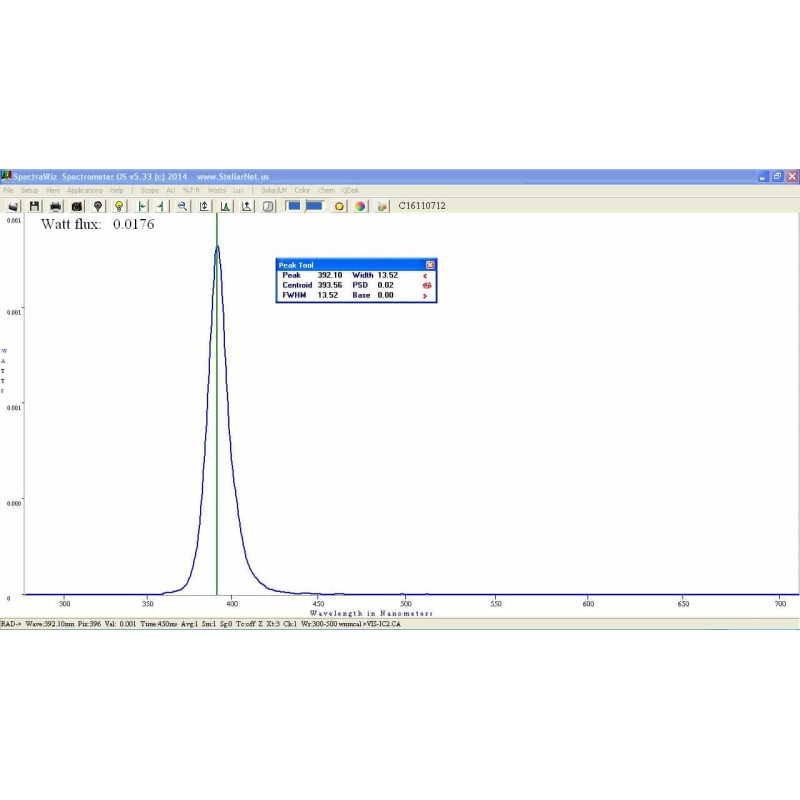800x800 pixels.
Task: Open the Solar/UV menu item
Action: coord(274,190)
